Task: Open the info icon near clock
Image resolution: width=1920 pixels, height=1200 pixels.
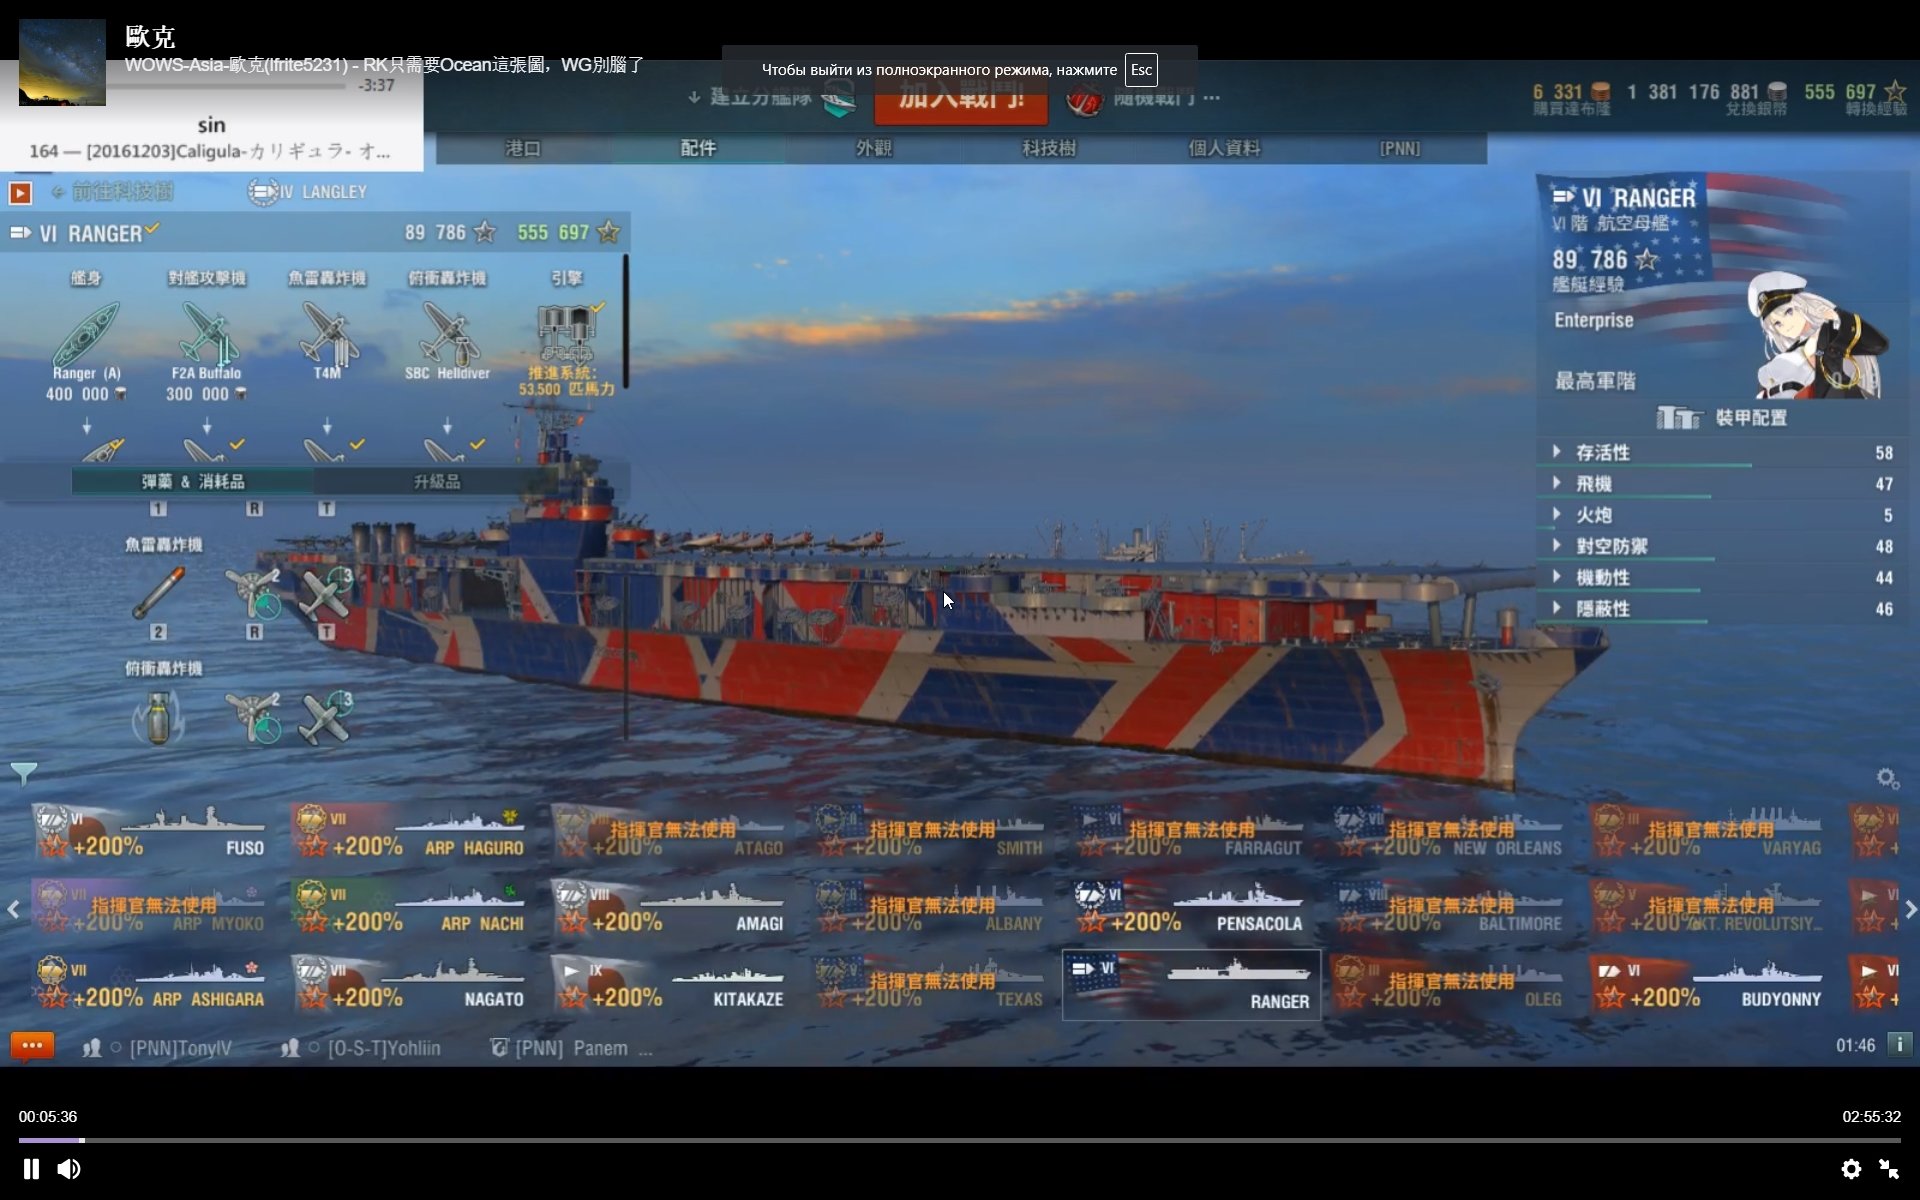Action: click(1899, 1045)
